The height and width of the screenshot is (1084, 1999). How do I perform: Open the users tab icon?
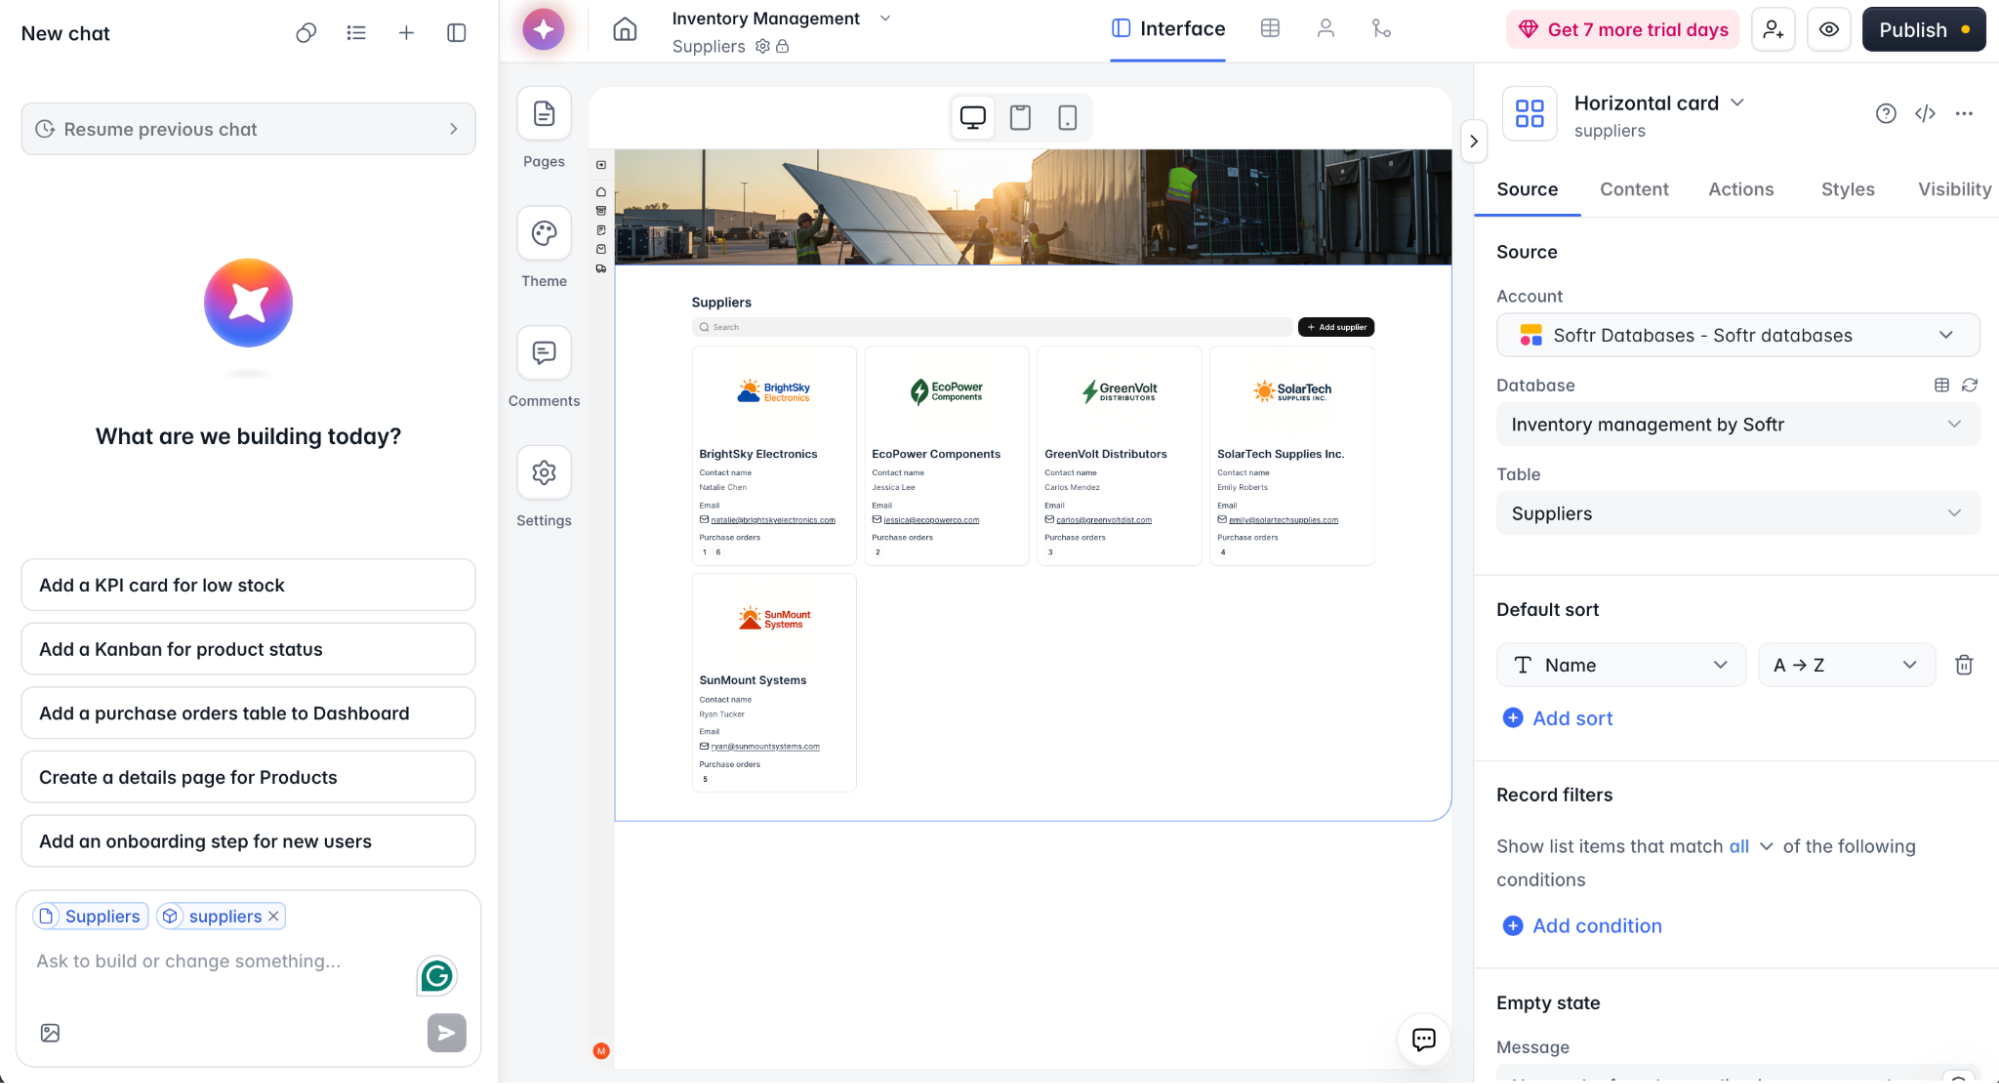(x=1325, y=29)
